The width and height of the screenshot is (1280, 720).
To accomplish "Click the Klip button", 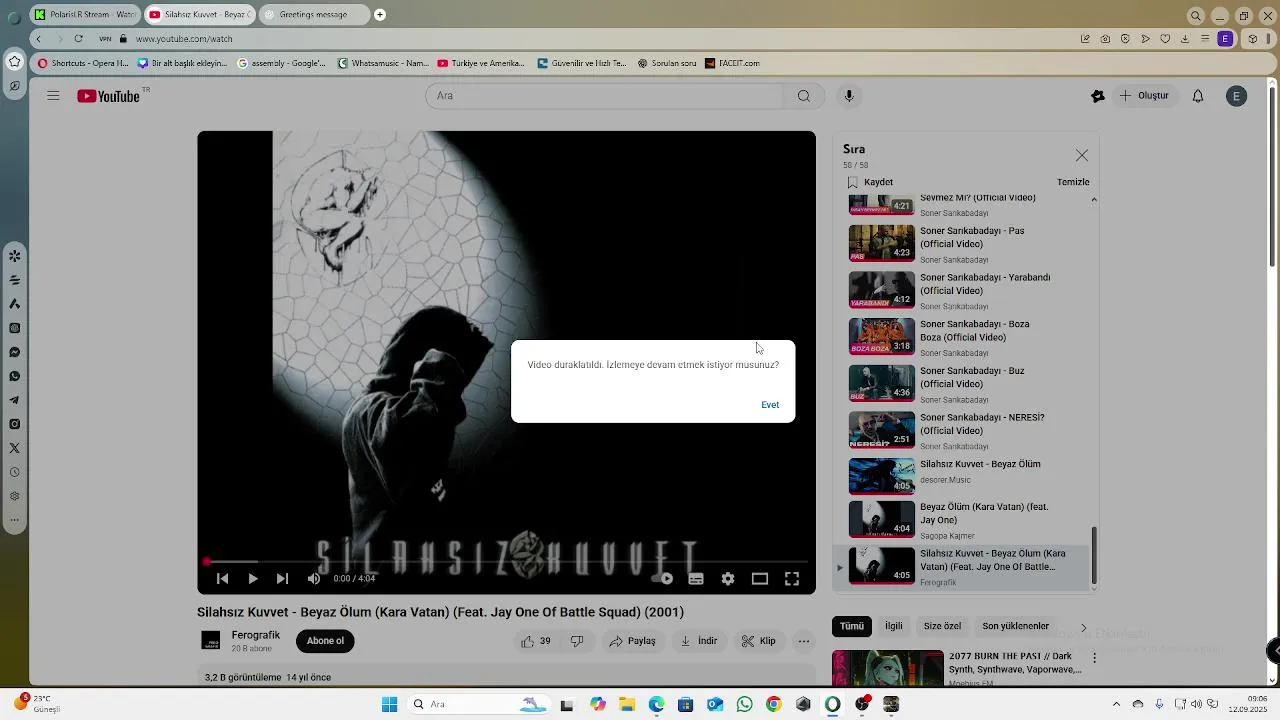I will 758,641.
